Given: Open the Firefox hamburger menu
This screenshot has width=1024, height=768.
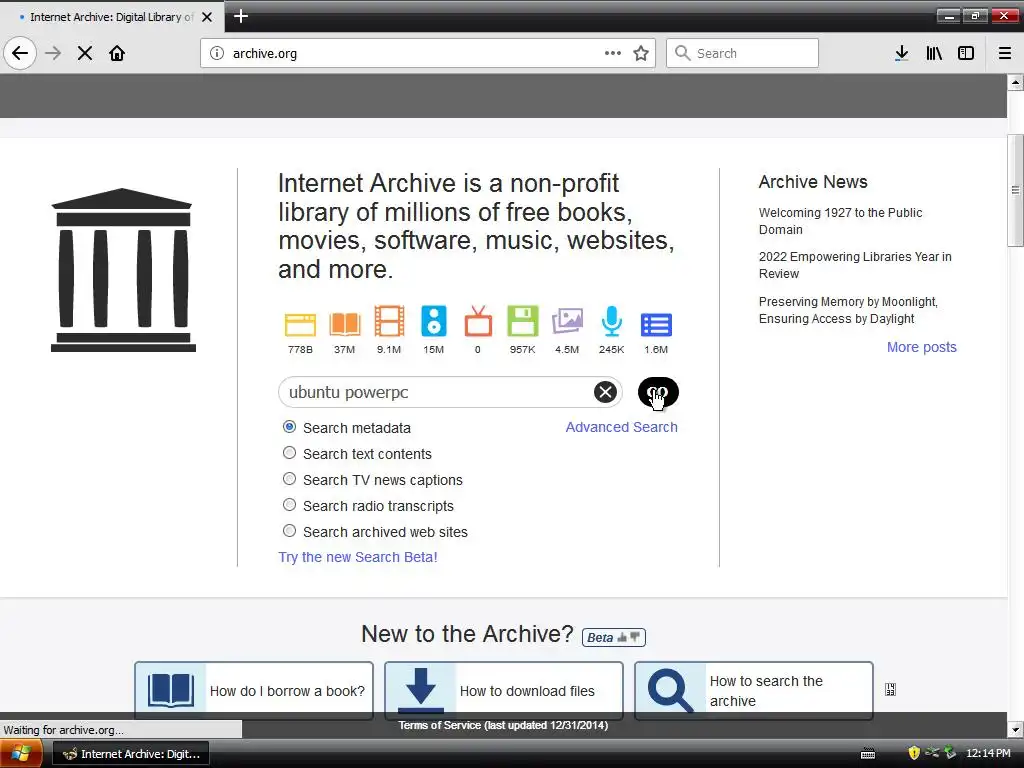Looking at the screenshot, I should pyautogui.click(x=1004, y=53).
